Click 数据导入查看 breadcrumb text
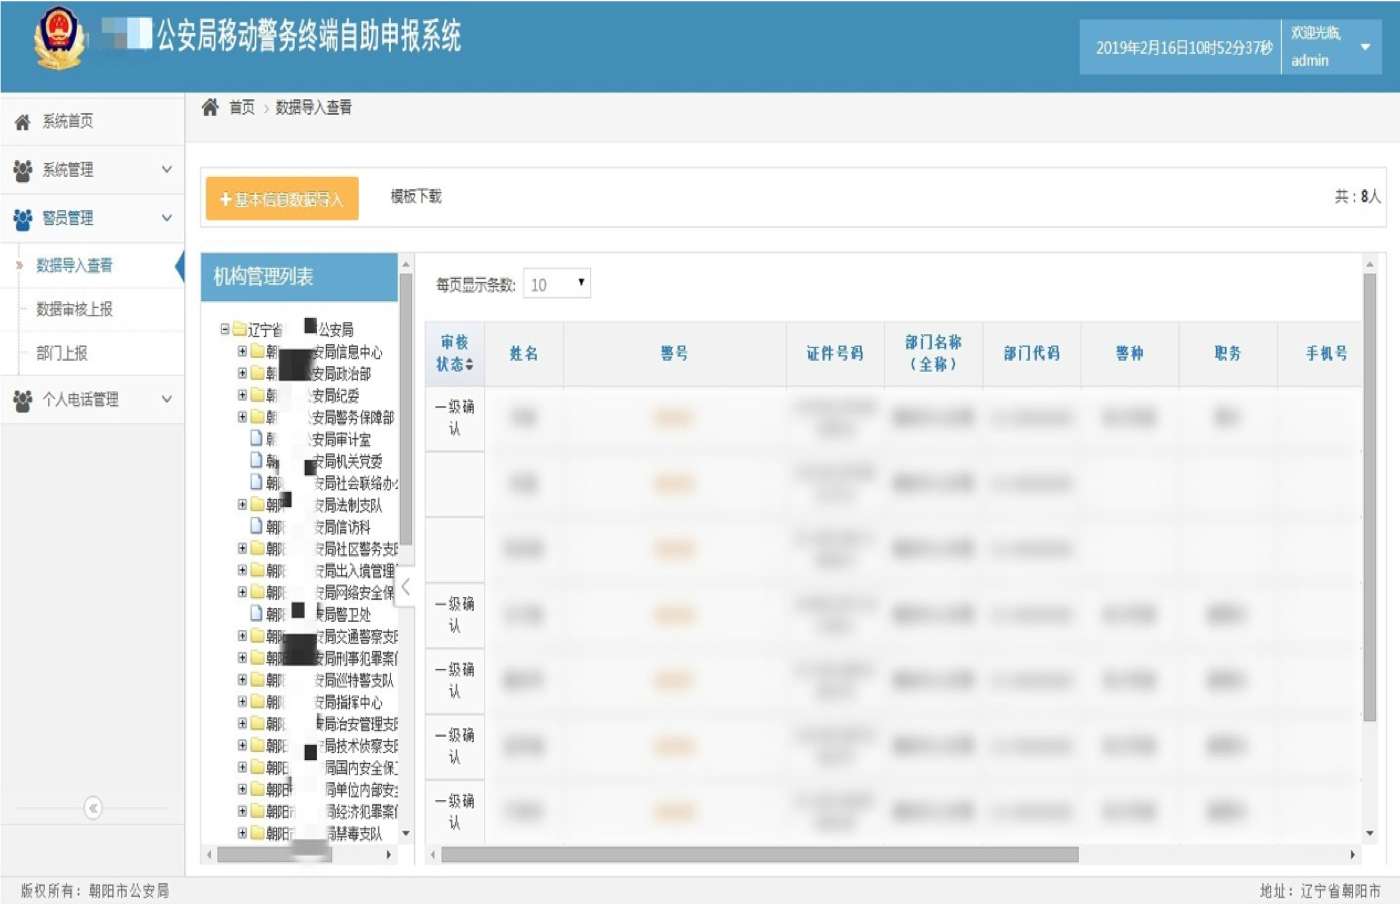 (x=314, y=108)
